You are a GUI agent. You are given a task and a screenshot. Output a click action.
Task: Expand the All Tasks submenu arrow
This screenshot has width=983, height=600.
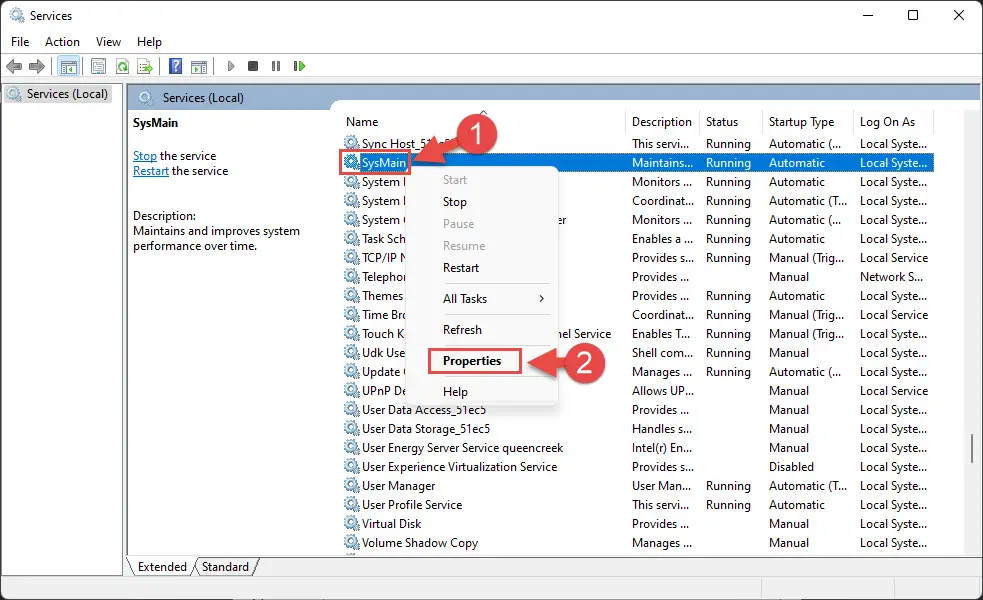541,299
